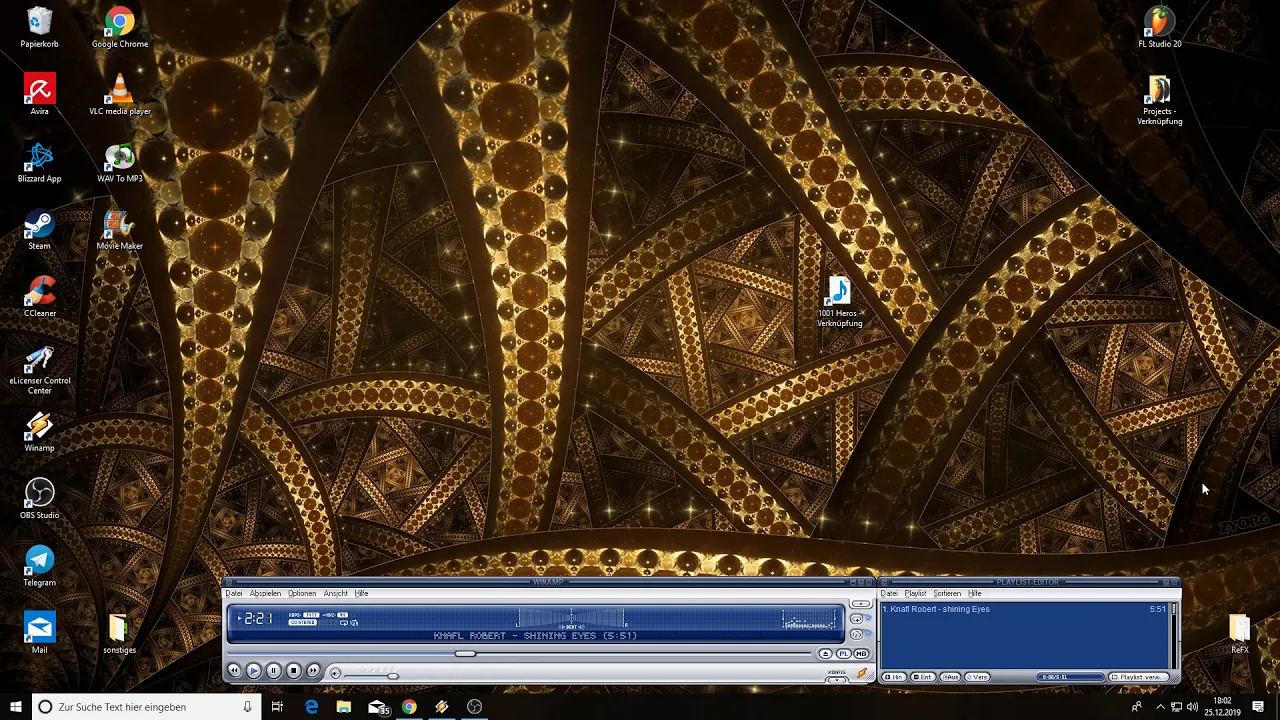Open Google Chrome desktop icon

click(120, 27)
